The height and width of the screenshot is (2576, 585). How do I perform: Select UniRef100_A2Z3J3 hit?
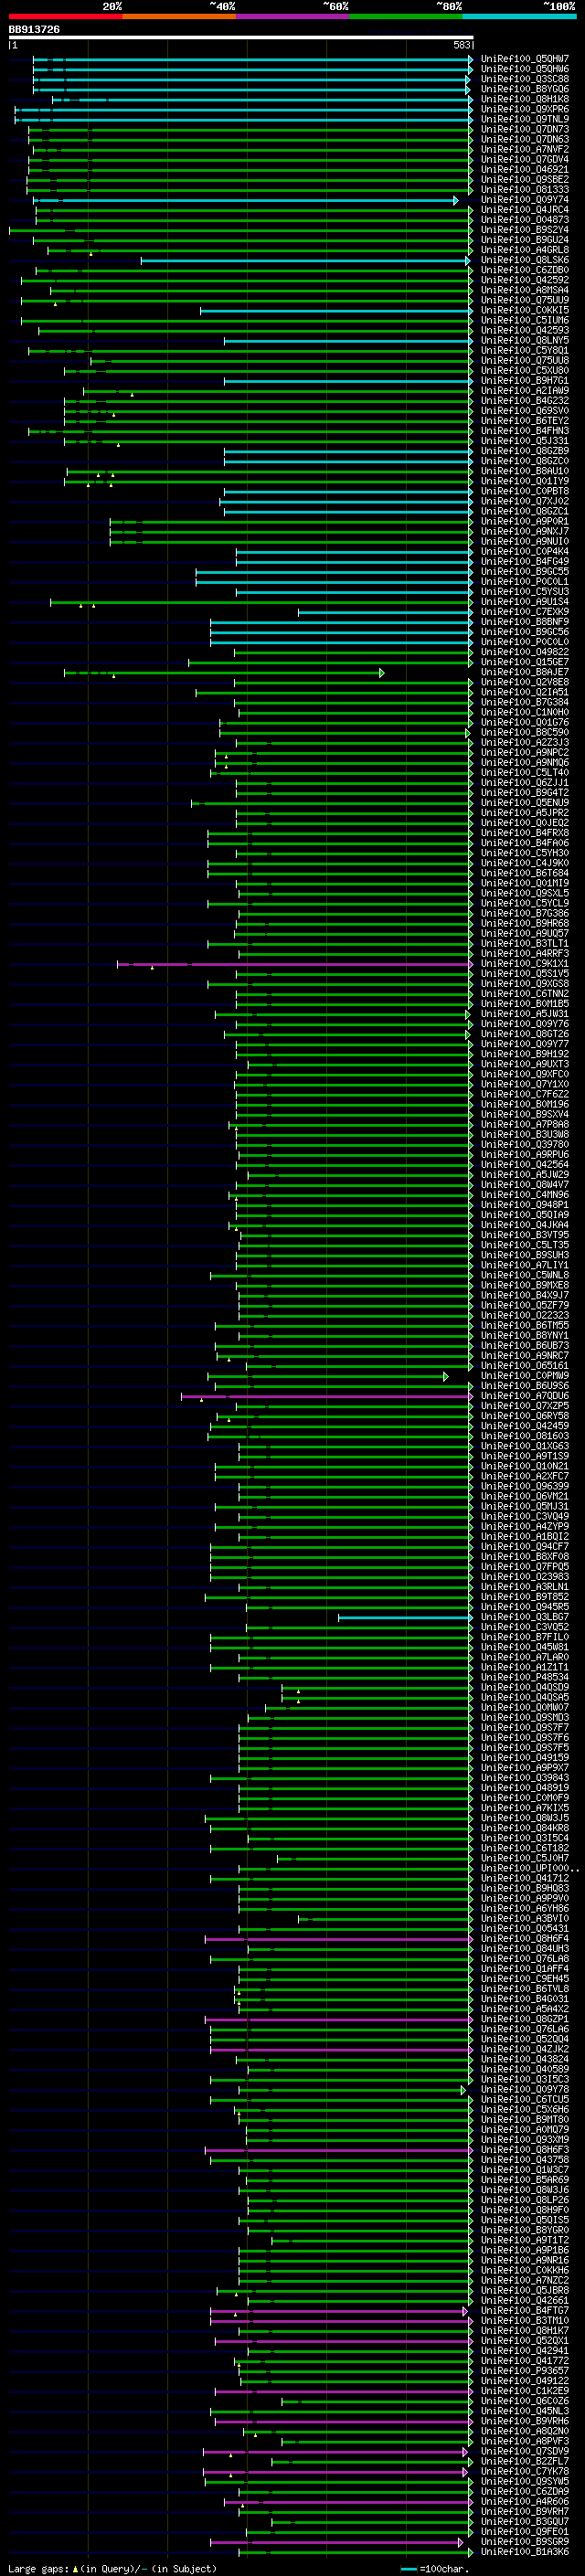(x=525, y=742)
